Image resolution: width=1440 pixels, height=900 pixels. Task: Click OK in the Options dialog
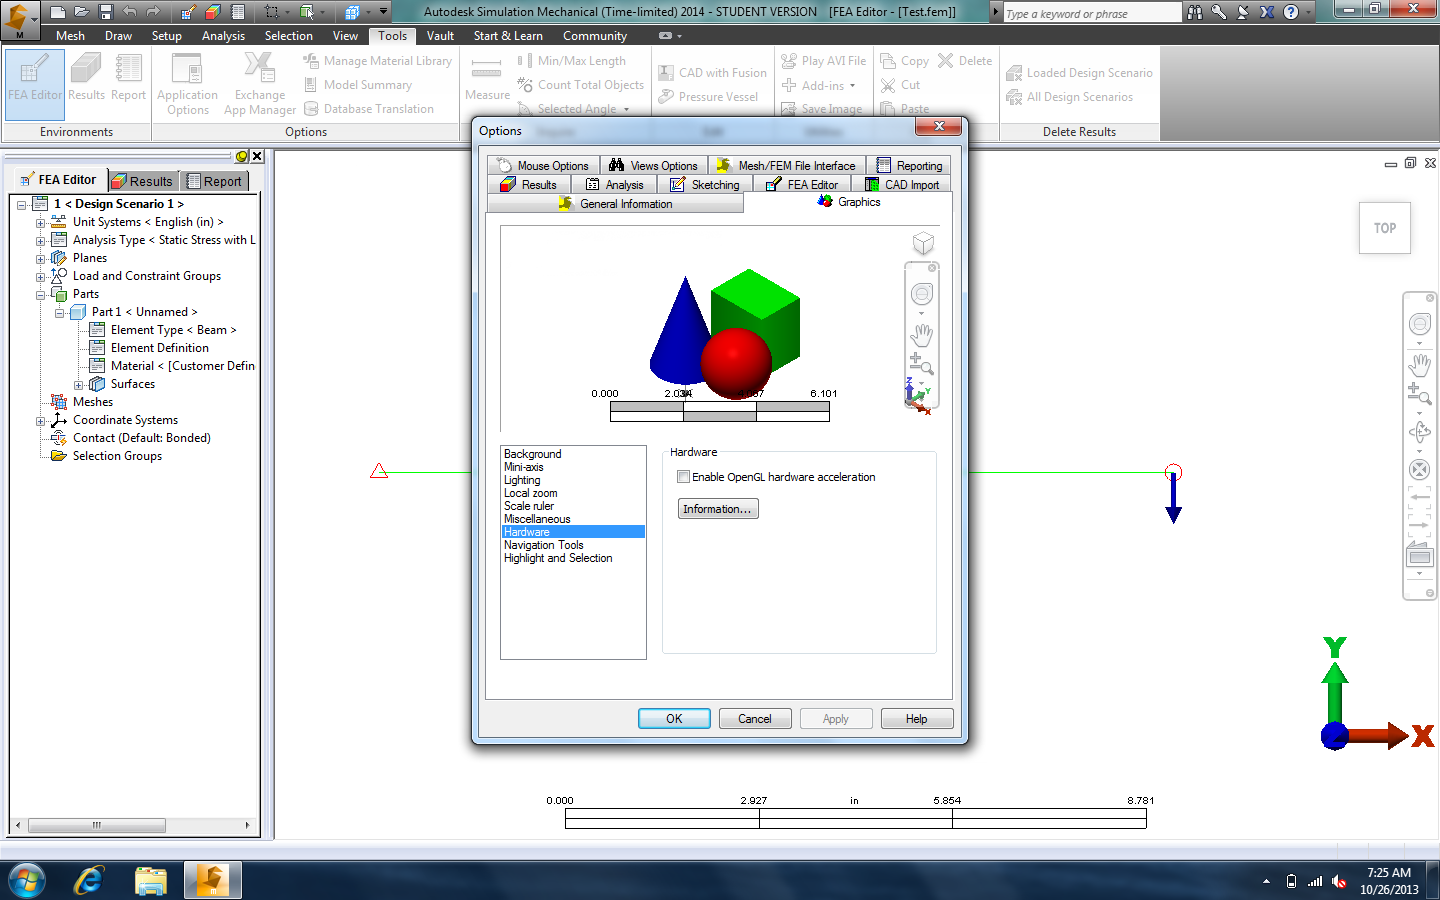(x=674, y=719)
